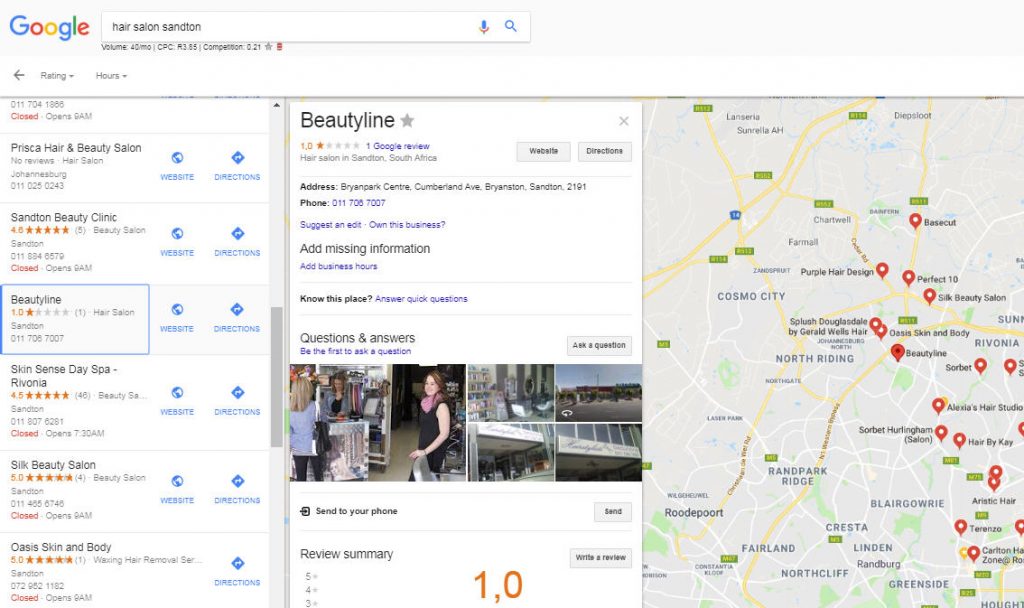The width and height of the screenshot is (1024, 608).
Task: Click Suggest an edit link
Action: (330, 225)
